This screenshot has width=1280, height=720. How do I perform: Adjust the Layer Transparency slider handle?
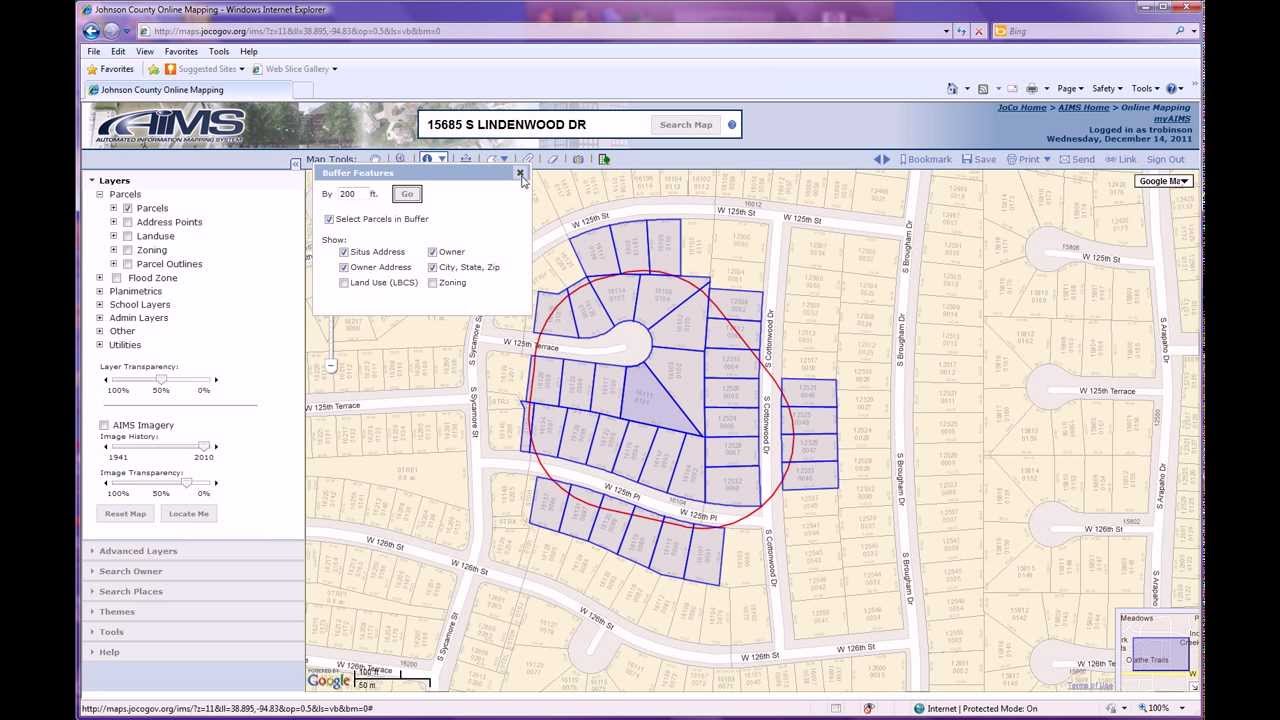point(161,380)
